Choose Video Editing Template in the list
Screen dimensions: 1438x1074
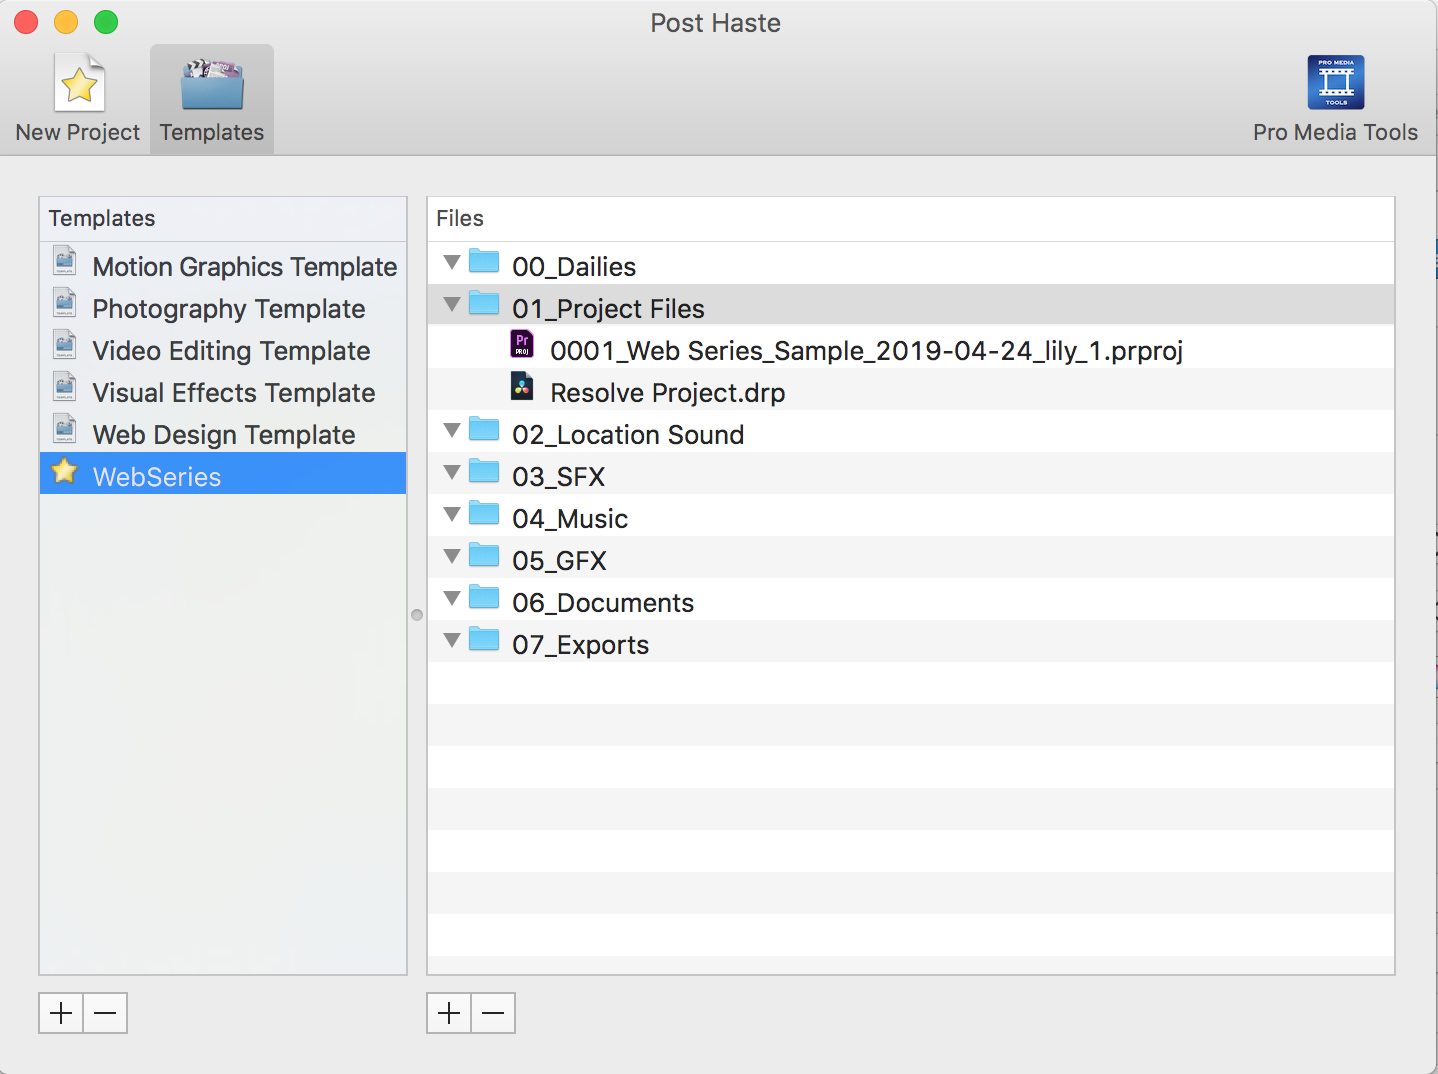232,351
